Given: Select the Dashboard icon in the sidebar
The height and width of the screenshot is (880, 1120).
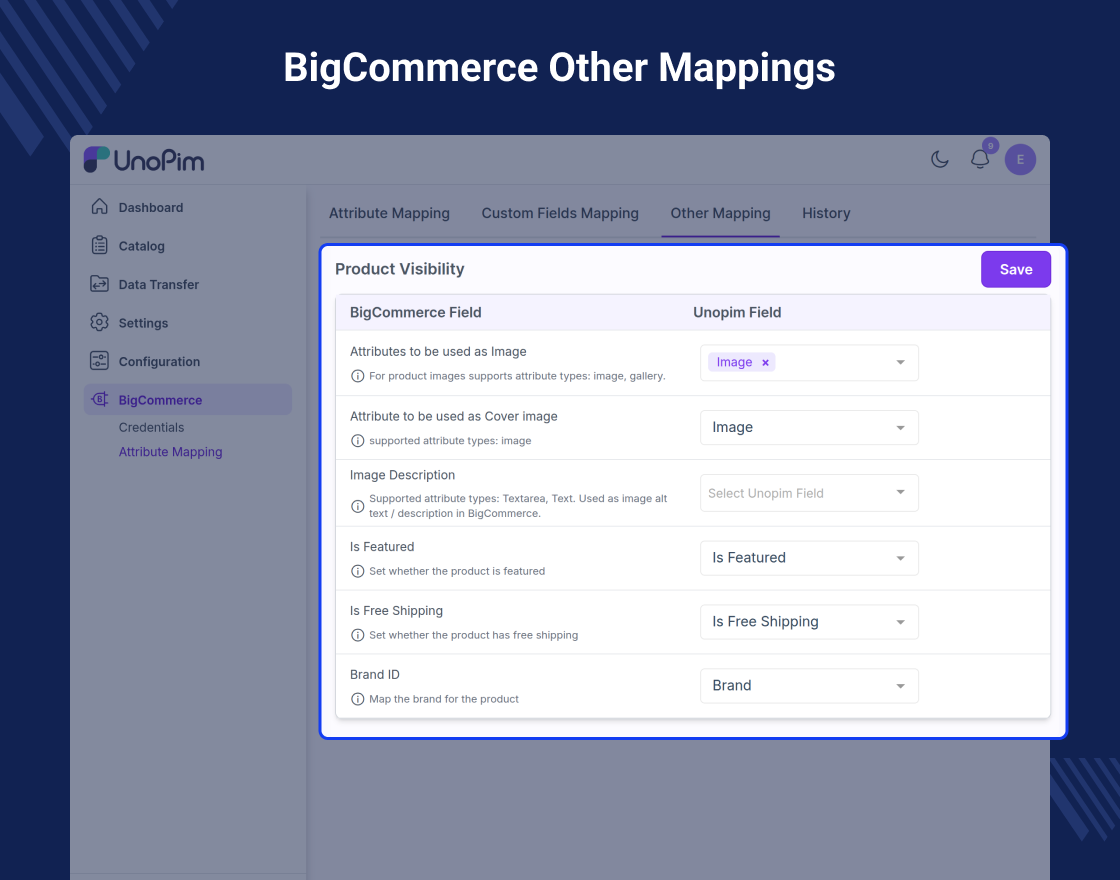Looking at the screenshot, I should pos(100,207).
